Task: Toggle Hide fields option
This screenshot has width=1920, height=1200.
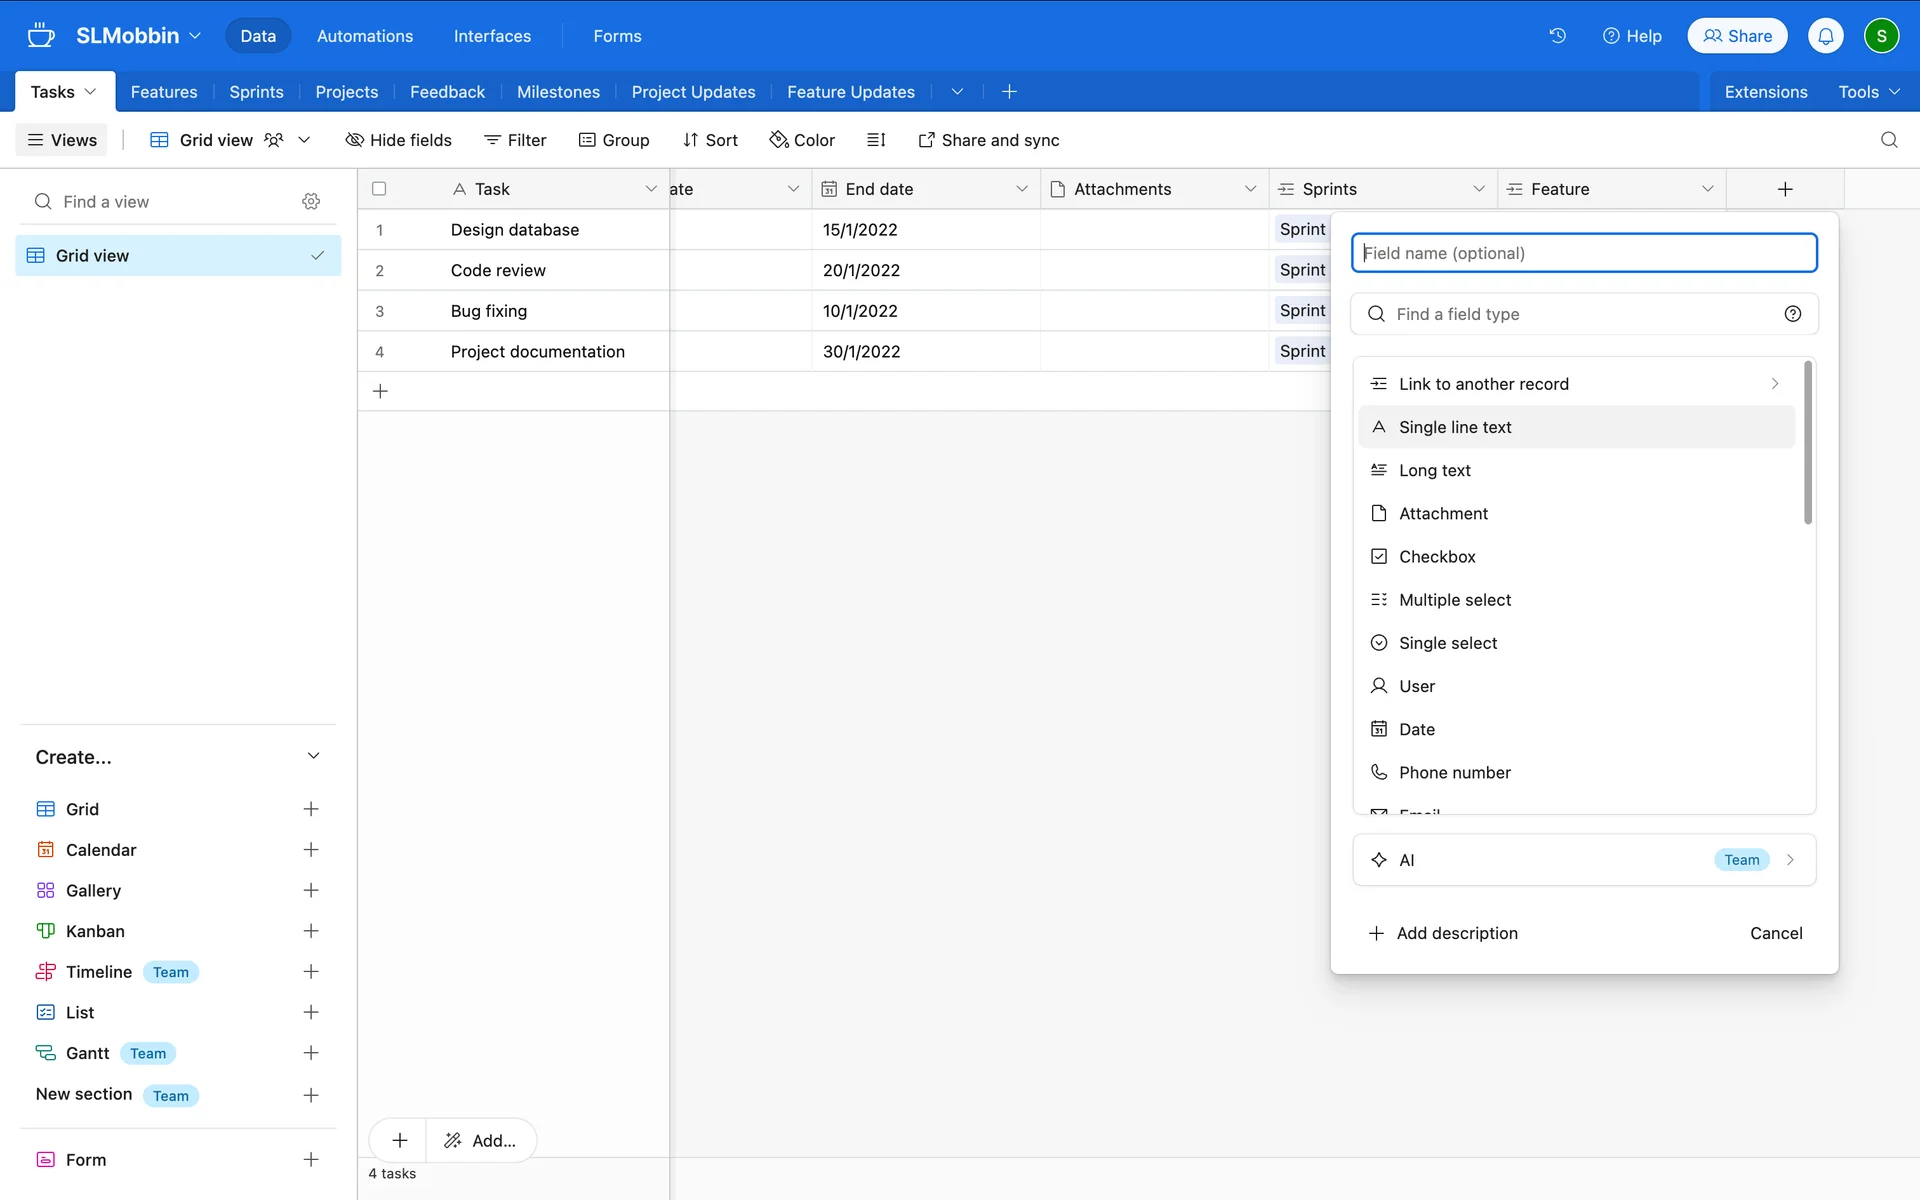Action: click(398, 140)
